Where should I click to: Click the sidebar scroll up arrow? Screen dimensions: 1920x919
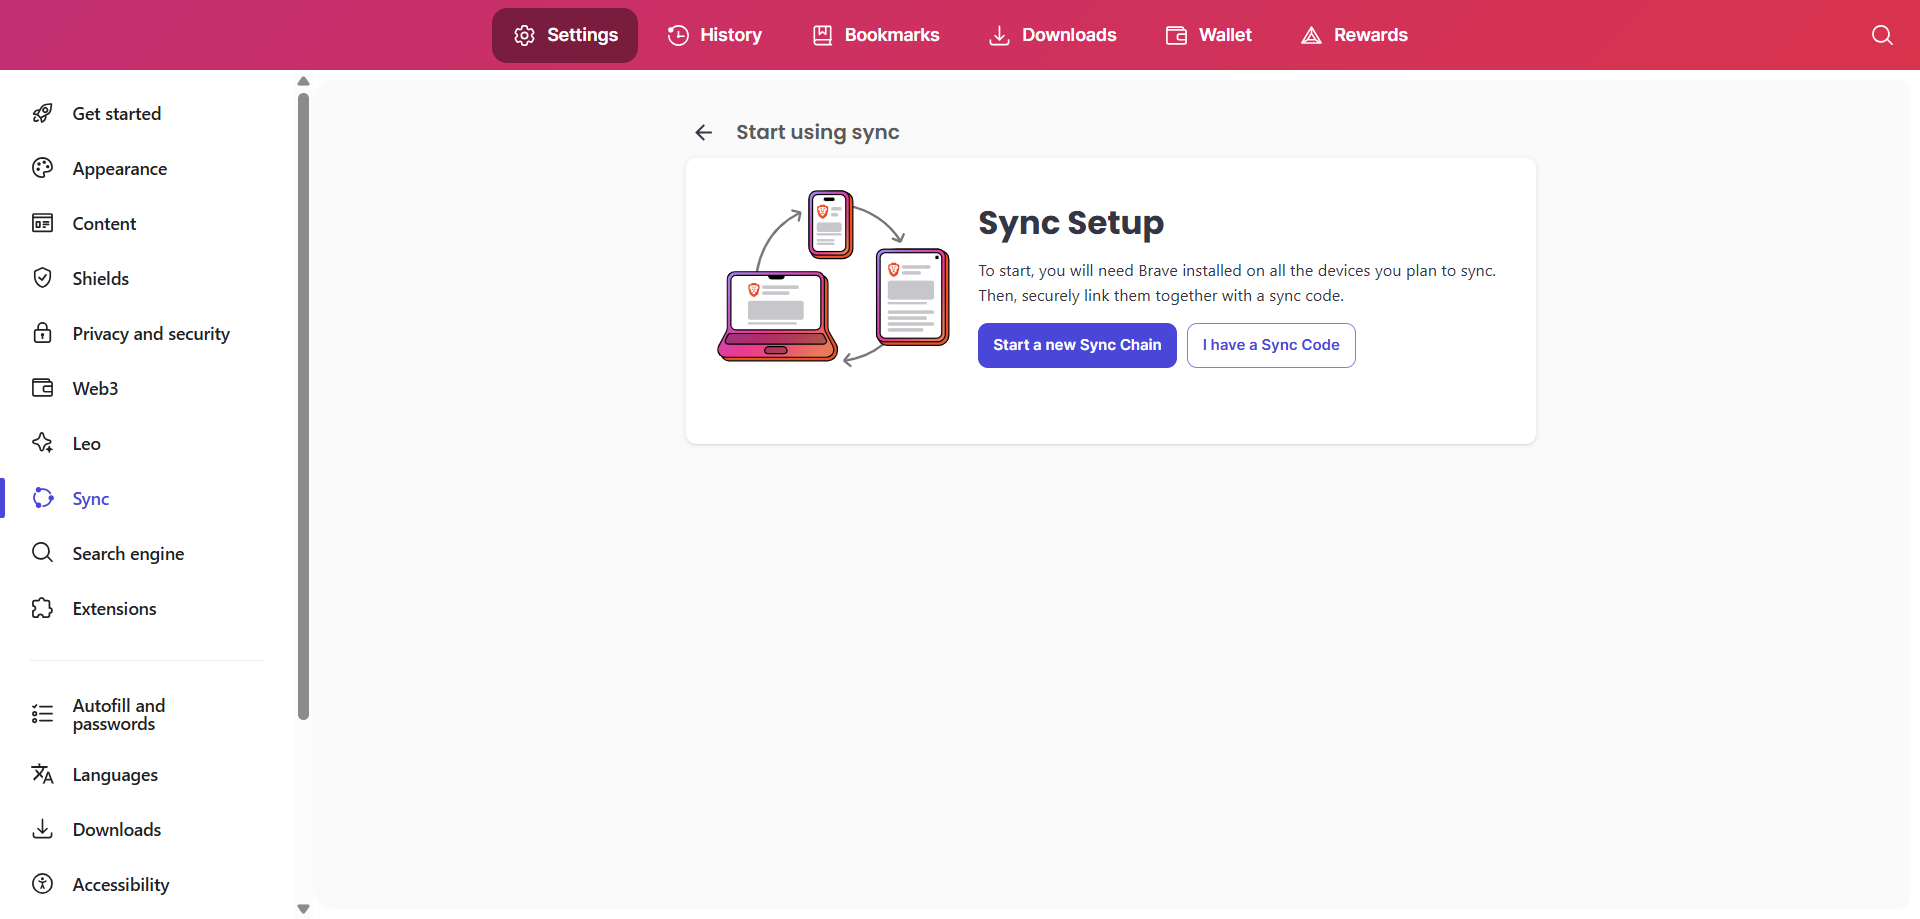[303, 81]
